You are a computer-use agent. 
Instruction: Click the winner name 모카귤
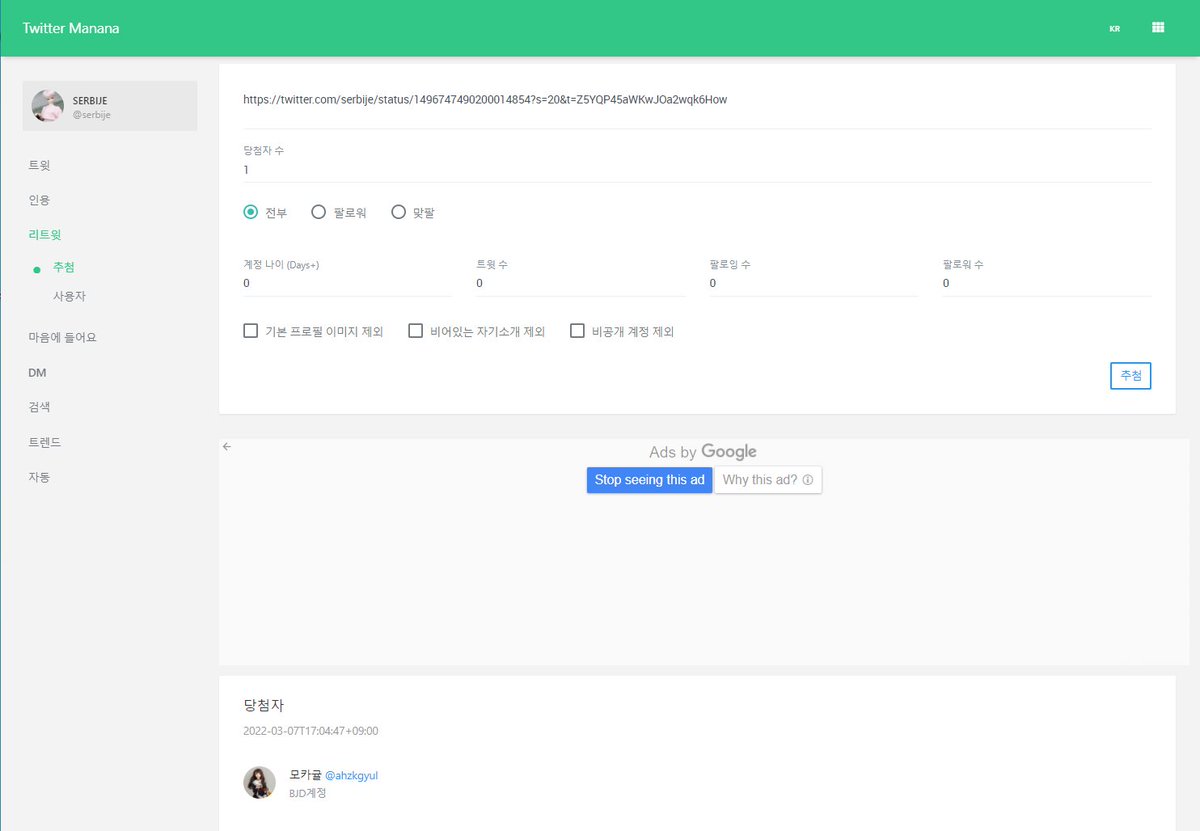pos(305,775)
